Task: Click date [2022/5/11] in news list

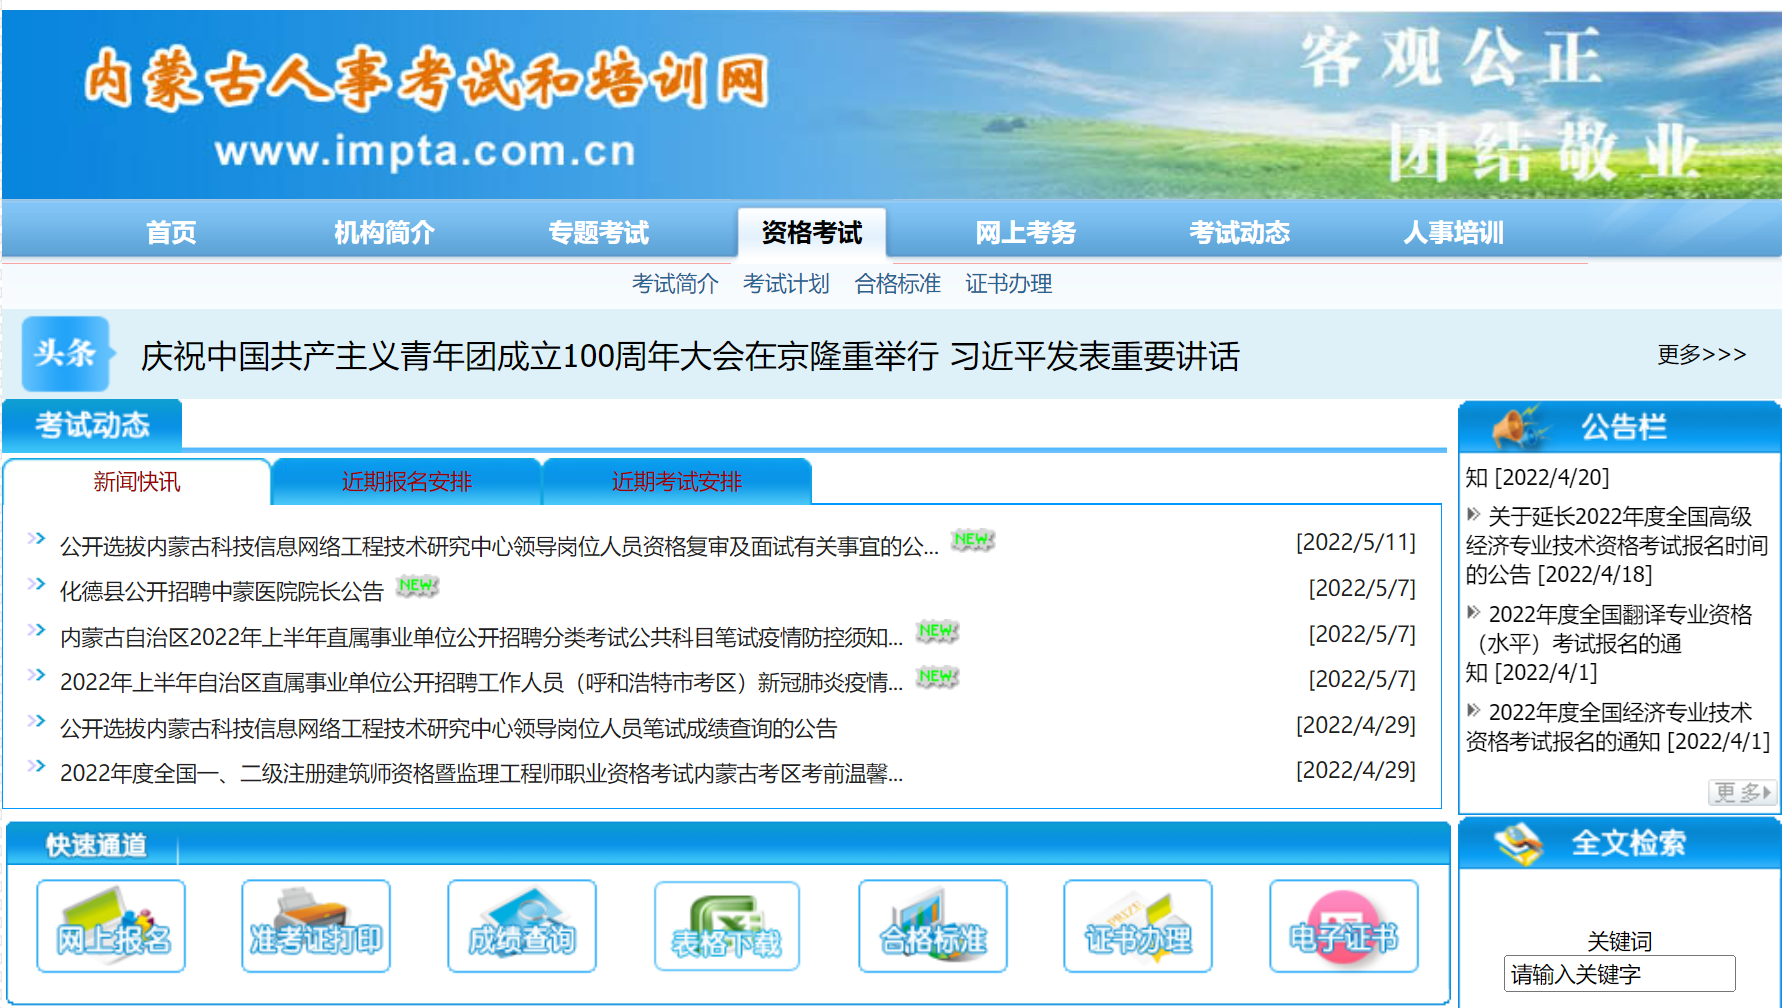Action: (x=1356, y=542)
